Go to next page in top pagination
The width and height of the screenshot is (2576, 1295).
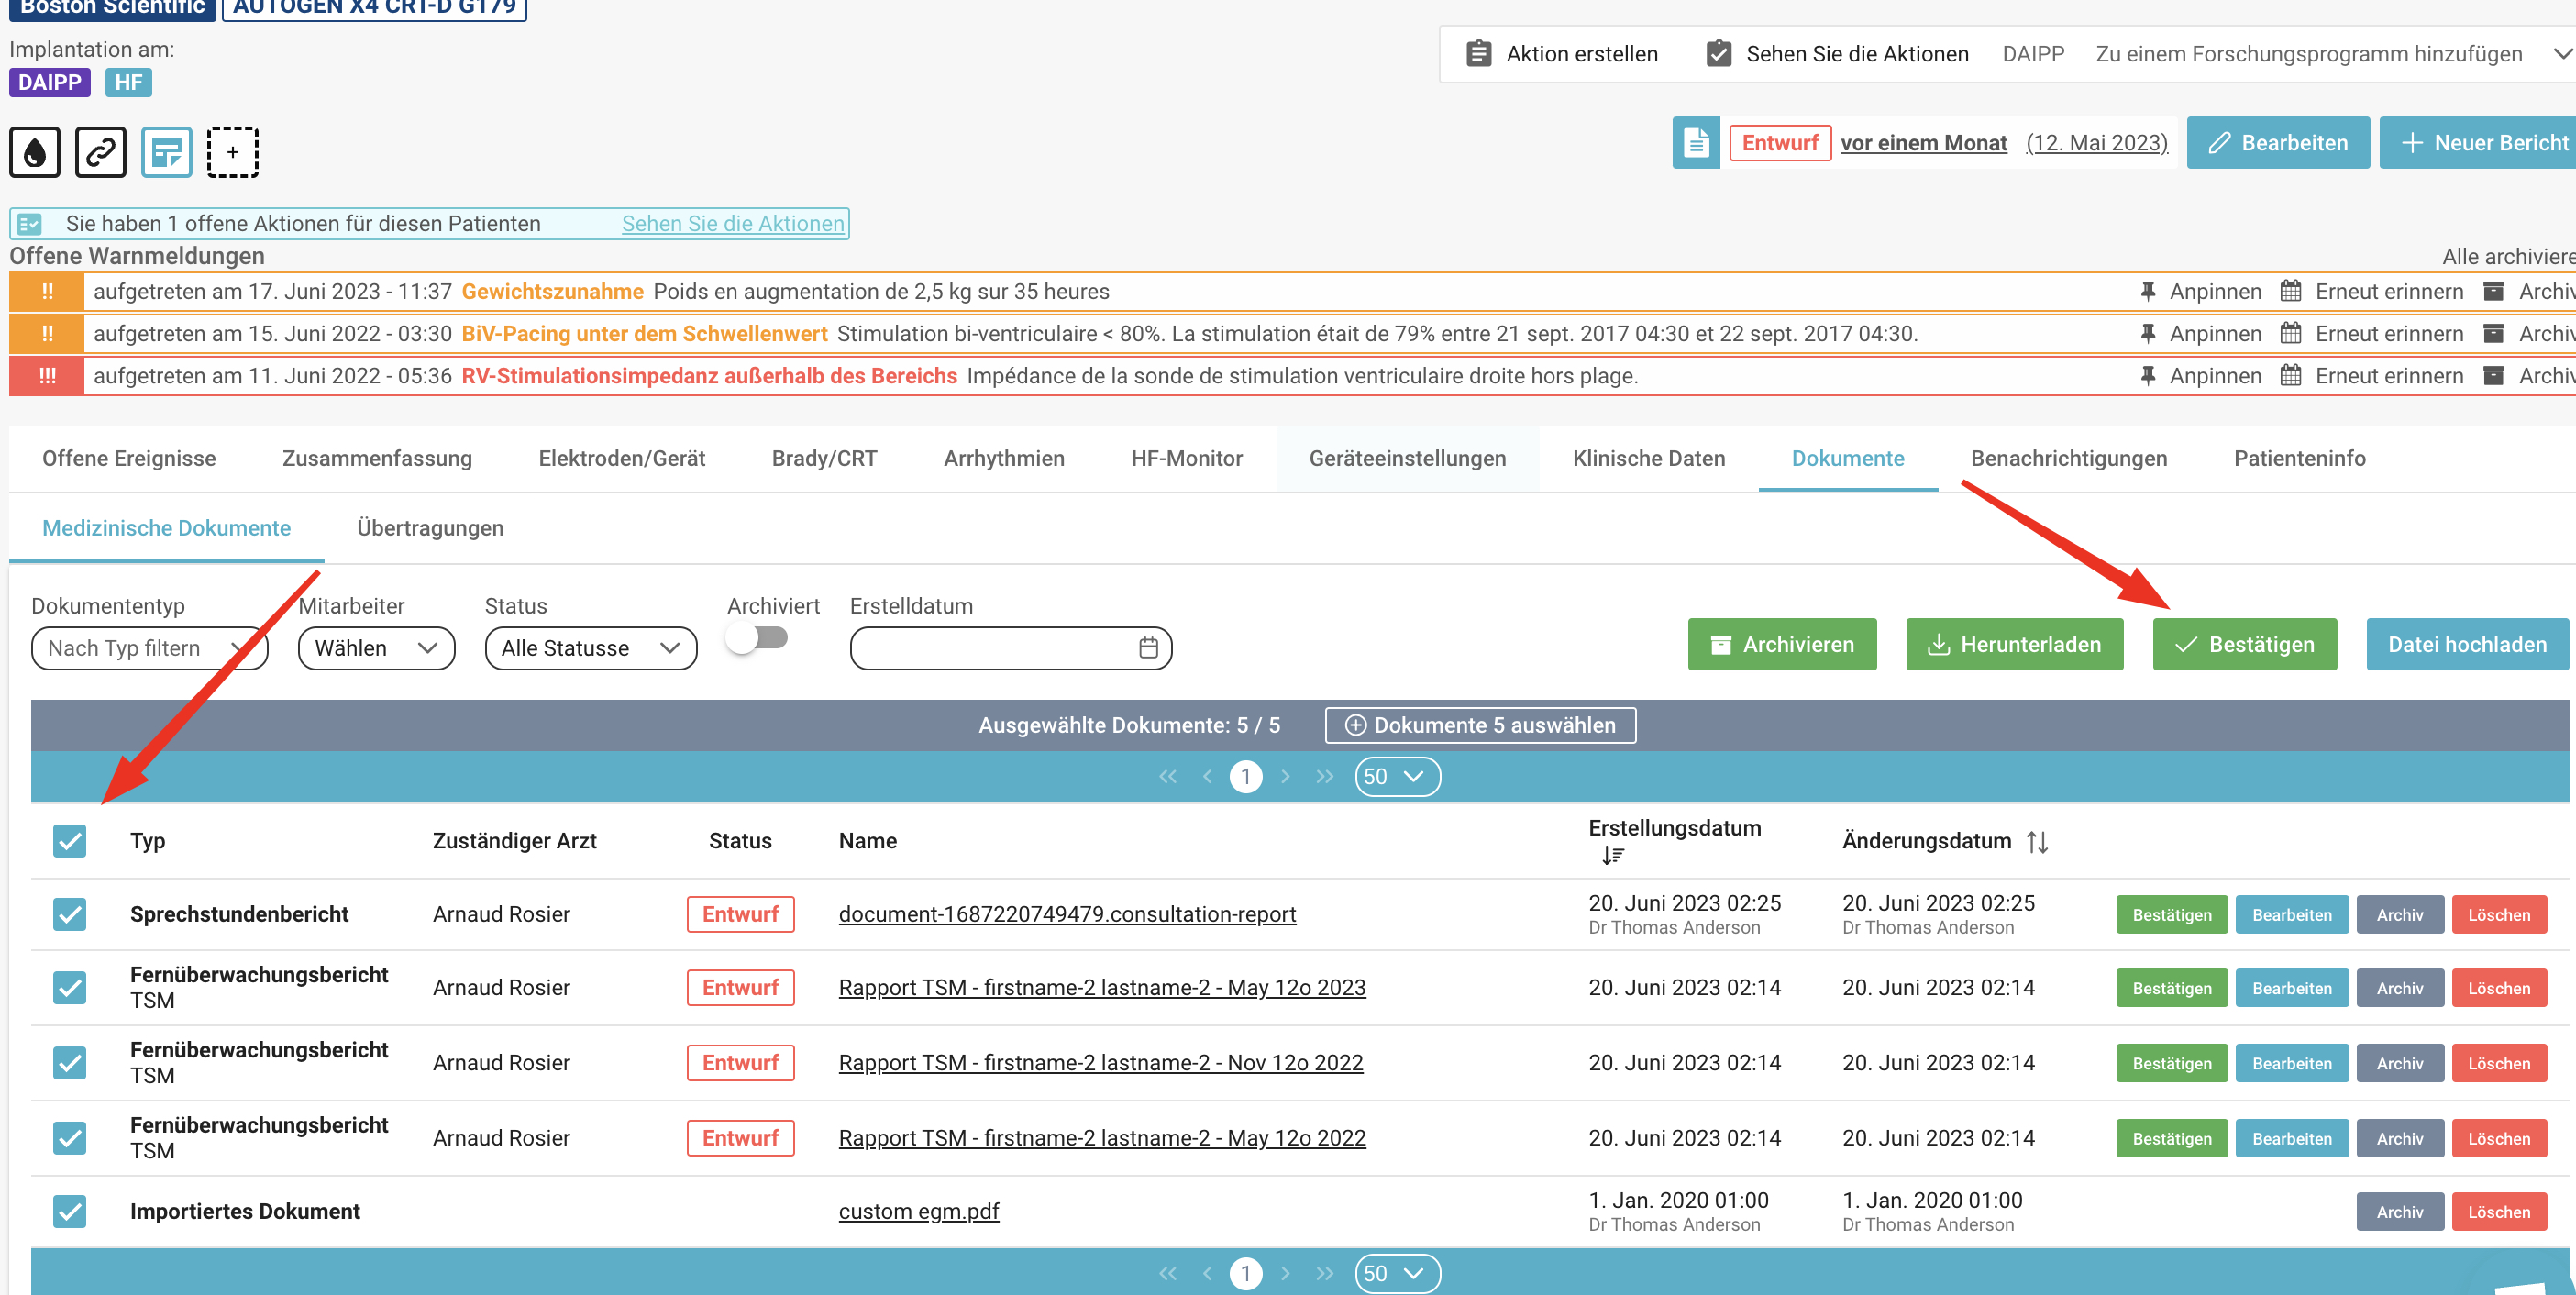click(1285, 777)
